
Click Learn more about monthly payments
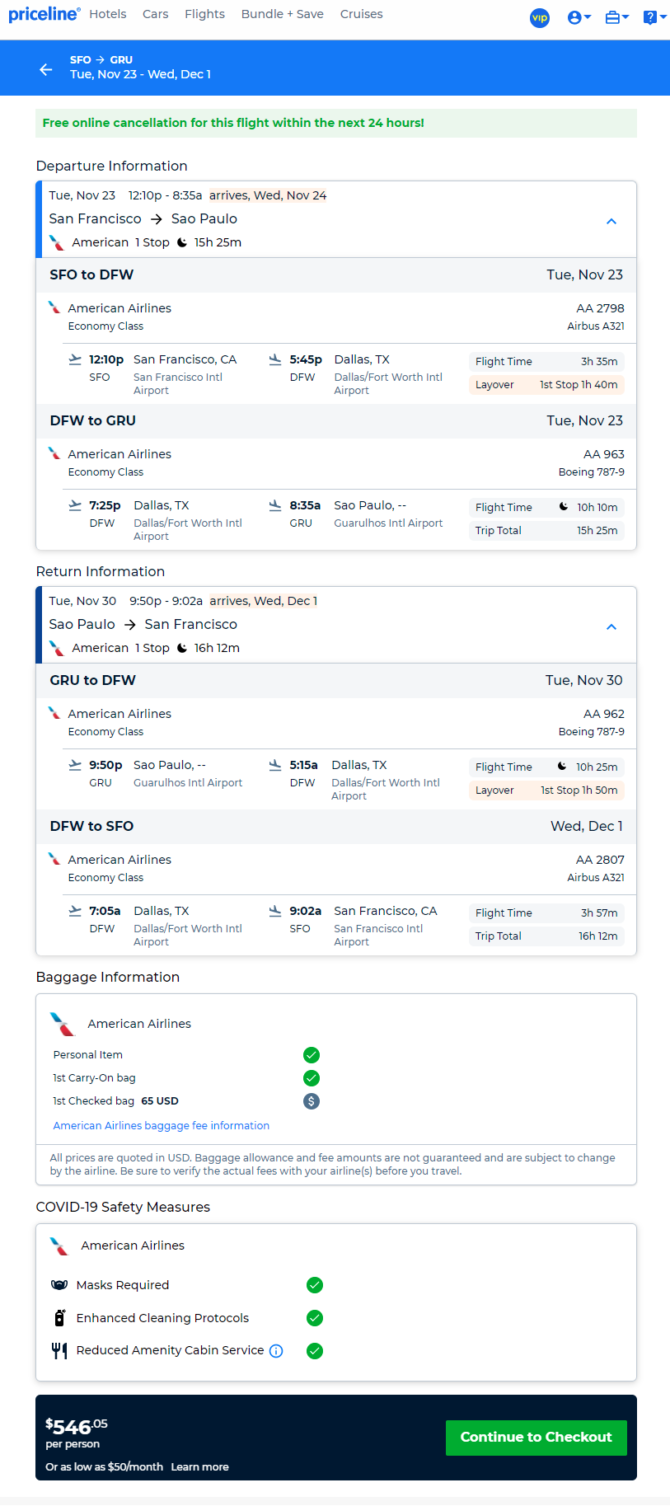[200, 1467]
